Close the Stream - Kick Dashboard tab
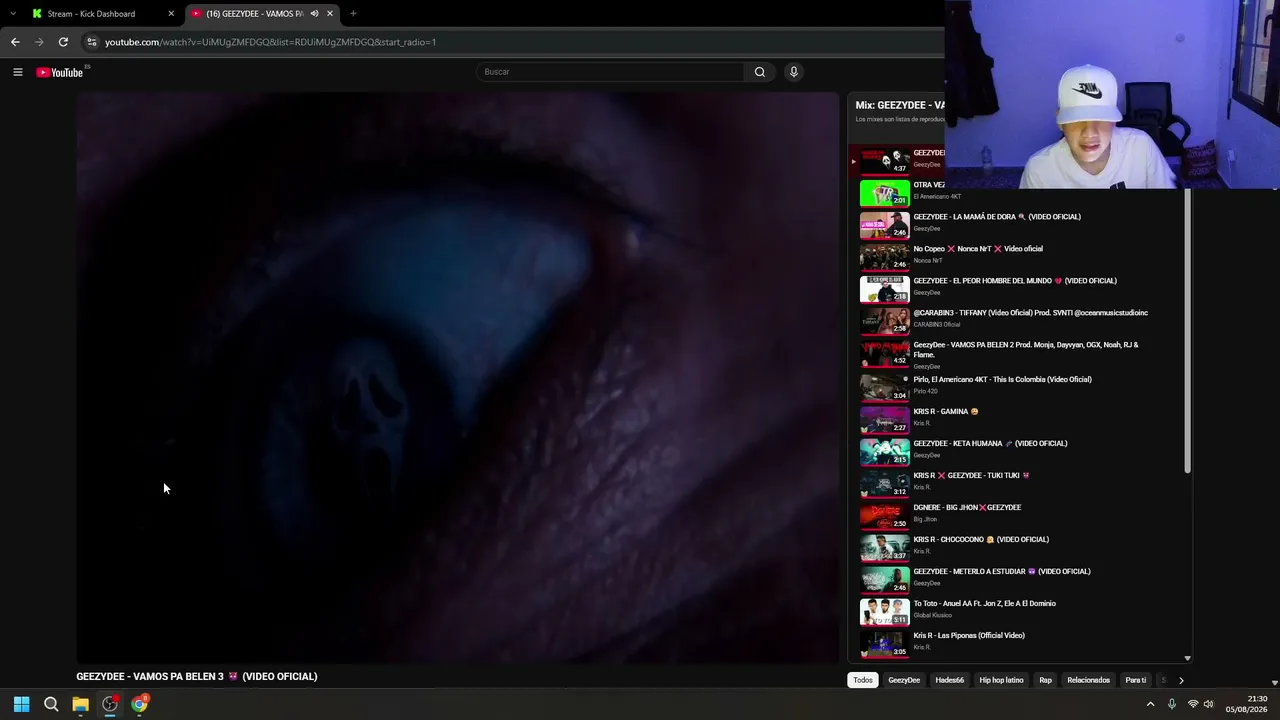The image size is (1280, 720). [171, 14]
